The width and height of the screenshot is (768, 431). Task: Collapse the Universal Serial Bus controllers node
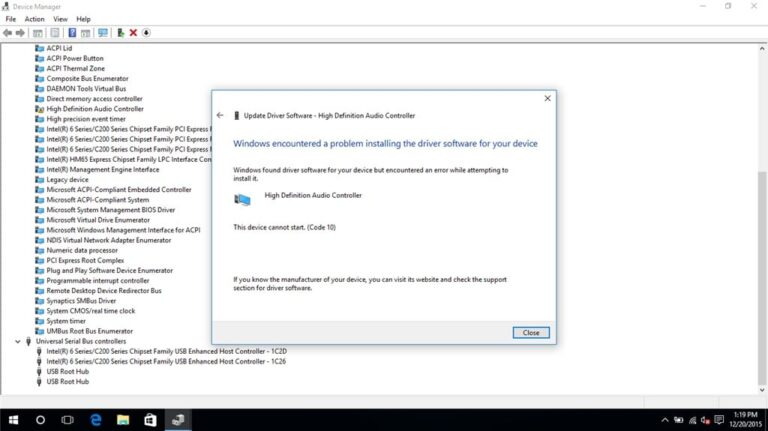coord(18,341)
